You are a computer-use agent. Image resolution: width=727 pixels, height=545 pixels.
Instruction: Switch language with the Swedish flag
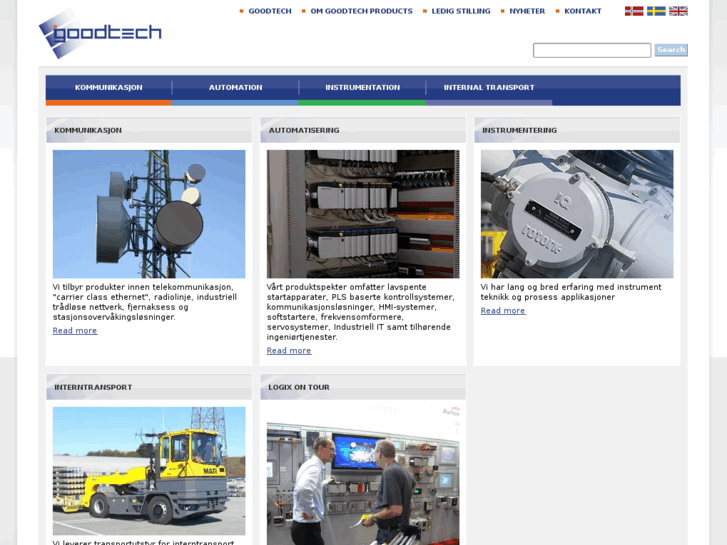click(x=656, y=11)
